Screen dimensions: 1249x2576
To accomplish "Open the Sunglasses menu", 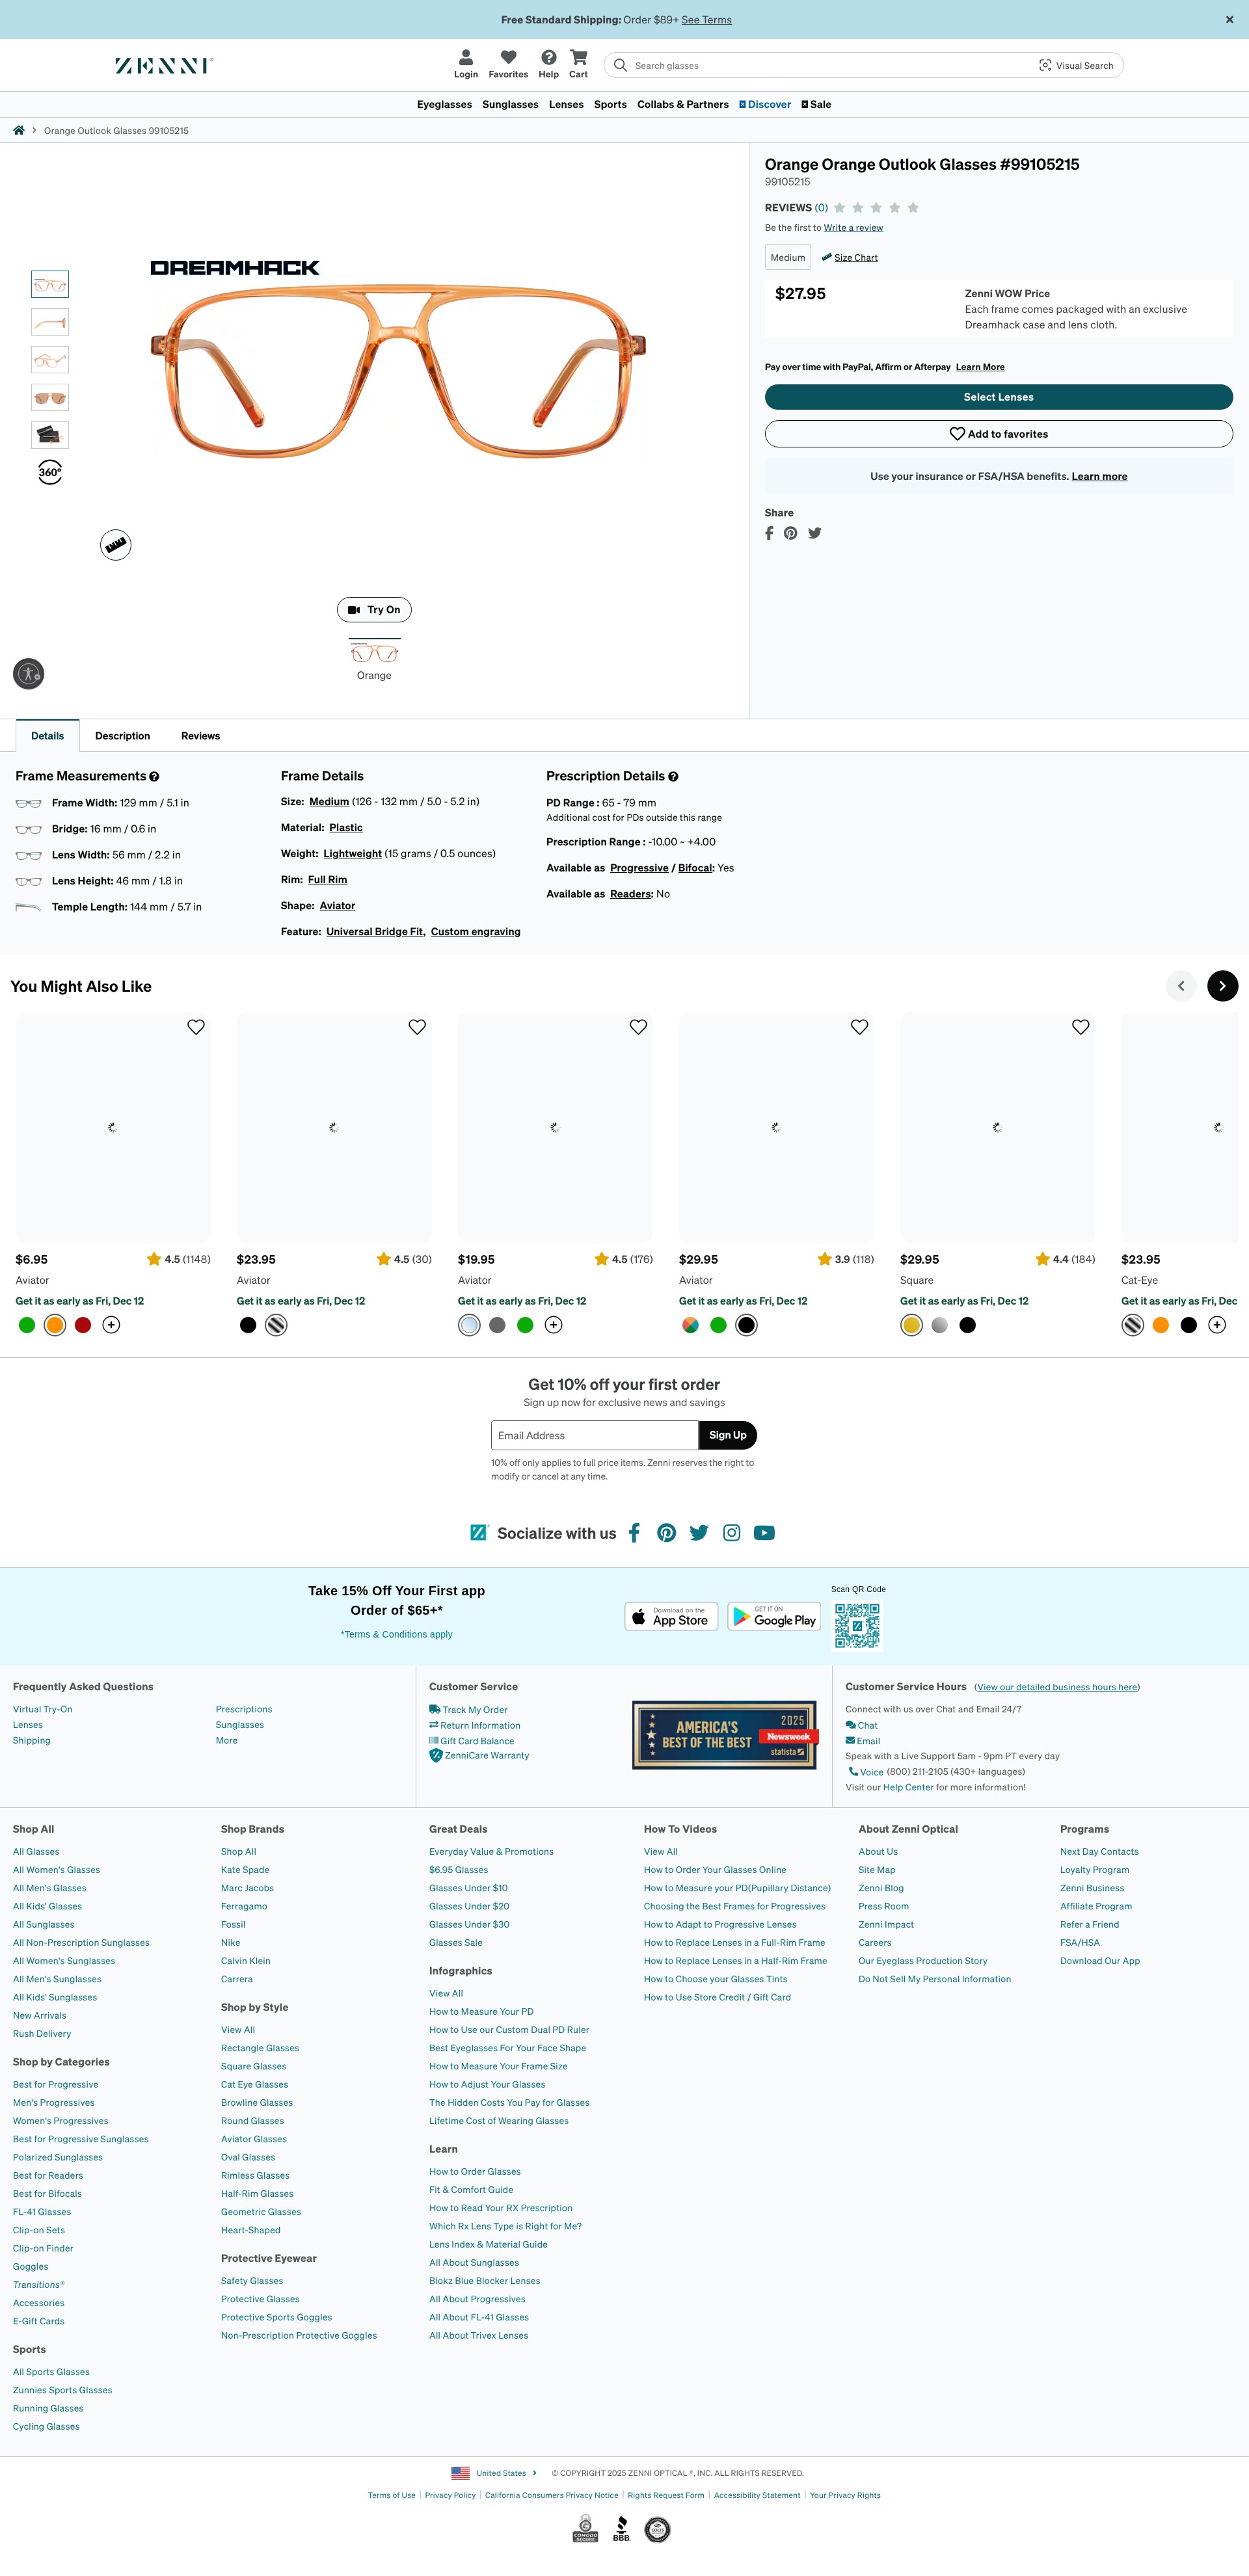I will tap(510, 105).
